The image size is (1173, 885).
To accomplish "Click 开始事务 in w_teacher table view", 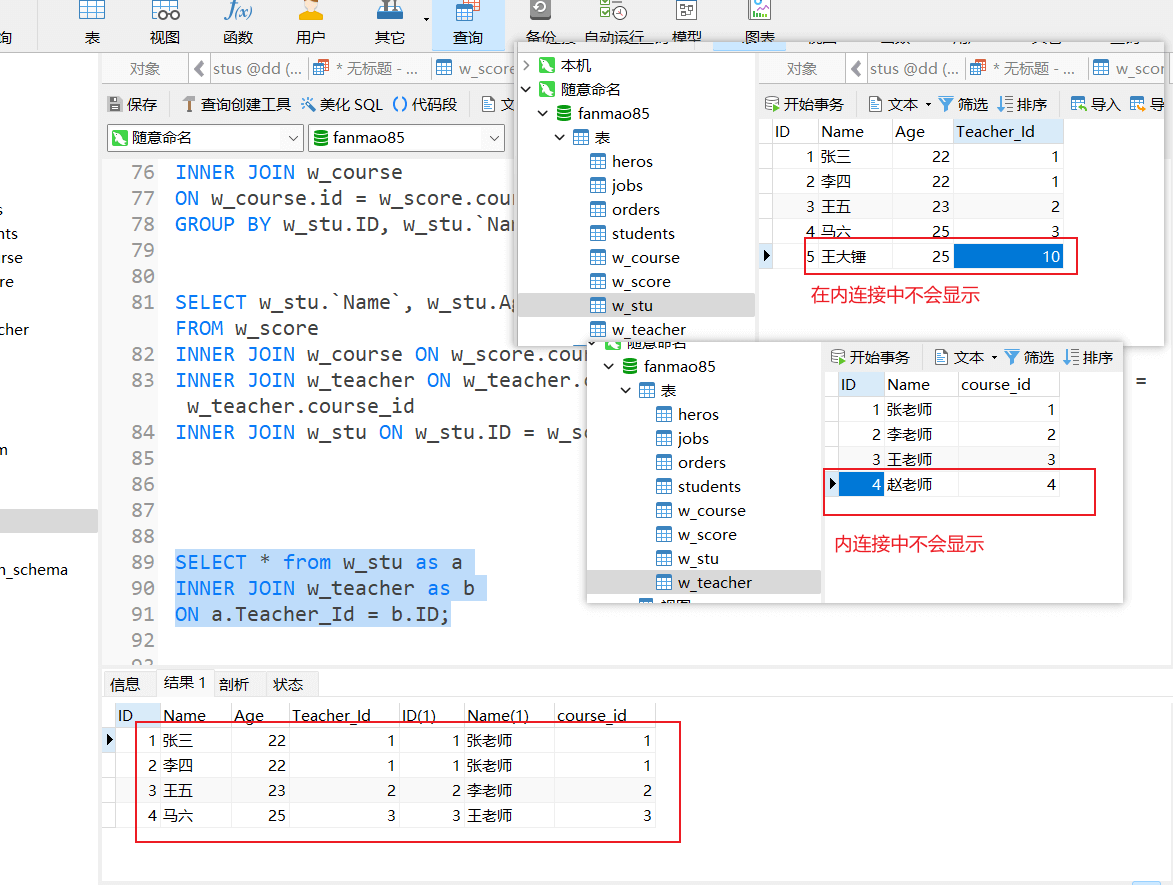I will tap(869, 357).
